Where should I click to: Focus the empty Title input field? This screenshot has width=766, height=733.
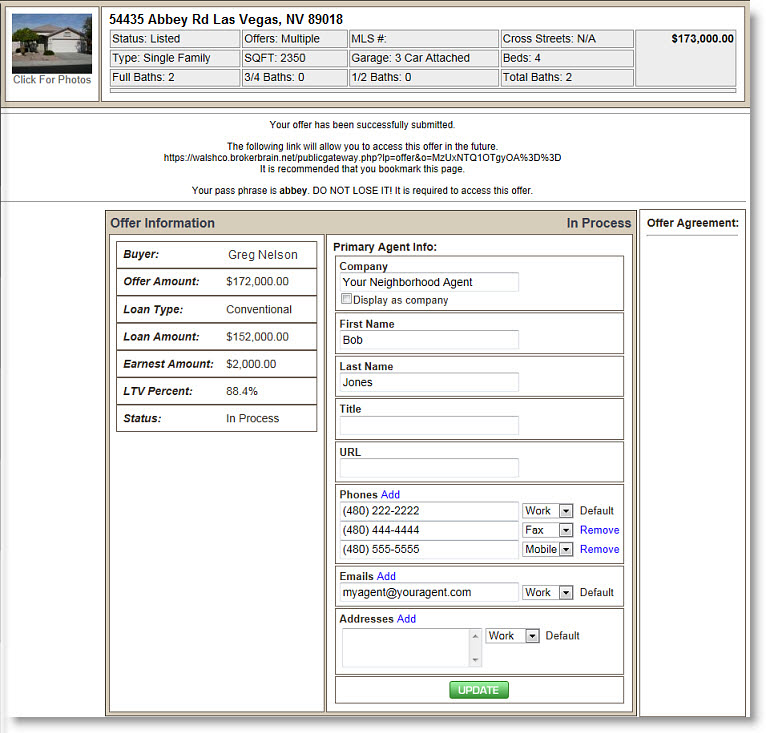pos(429,425)
